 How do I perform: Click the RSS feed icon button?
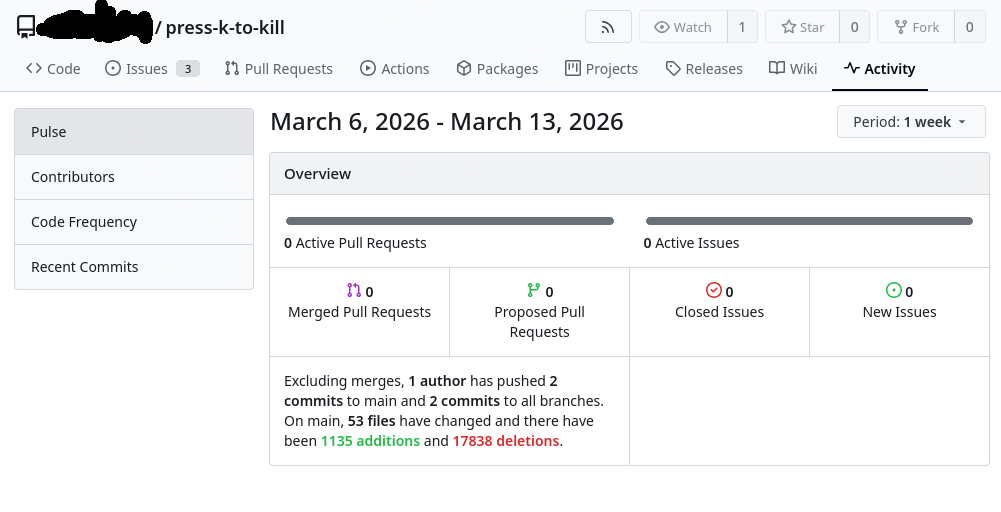pyautogui.click(x=608, y=27)
